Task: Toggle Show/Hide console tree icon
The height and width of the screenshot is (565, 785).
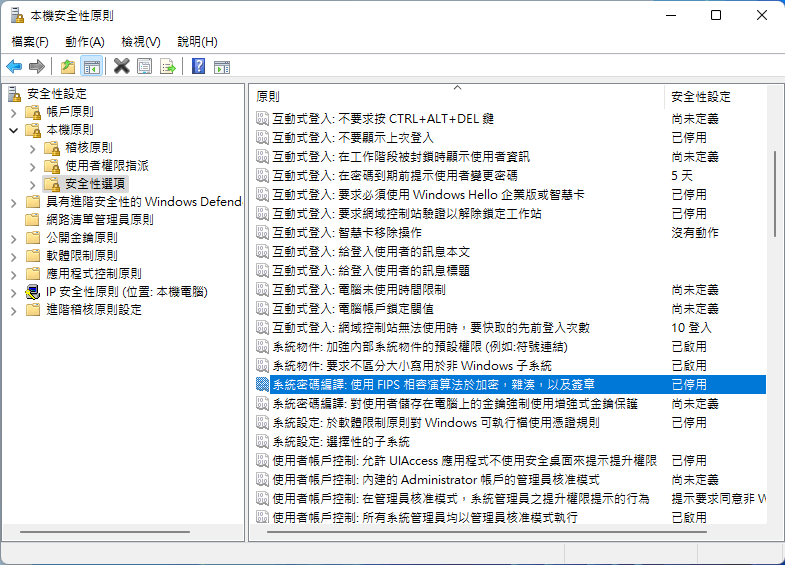Action: coord(92,66)
